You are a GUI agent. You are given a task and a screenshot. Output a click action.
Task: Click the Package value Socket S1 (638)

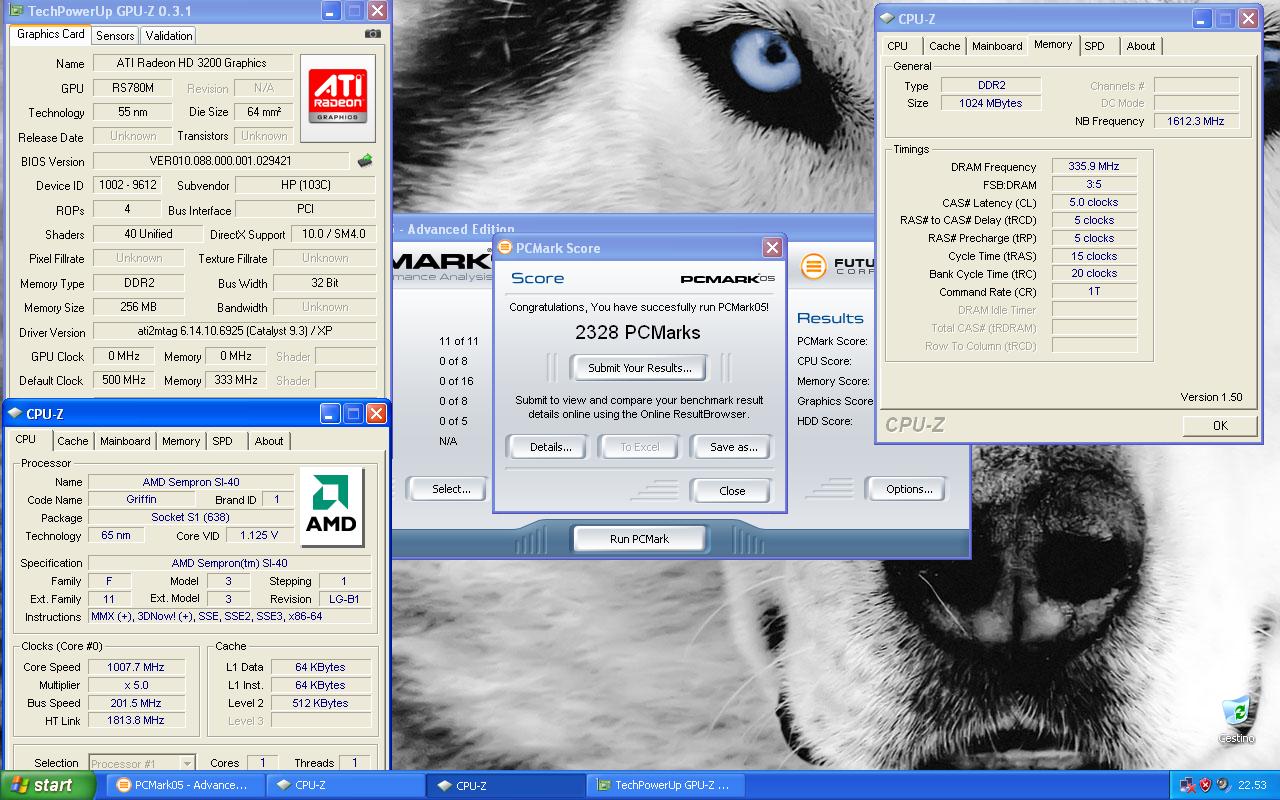(x=191, y=517)
